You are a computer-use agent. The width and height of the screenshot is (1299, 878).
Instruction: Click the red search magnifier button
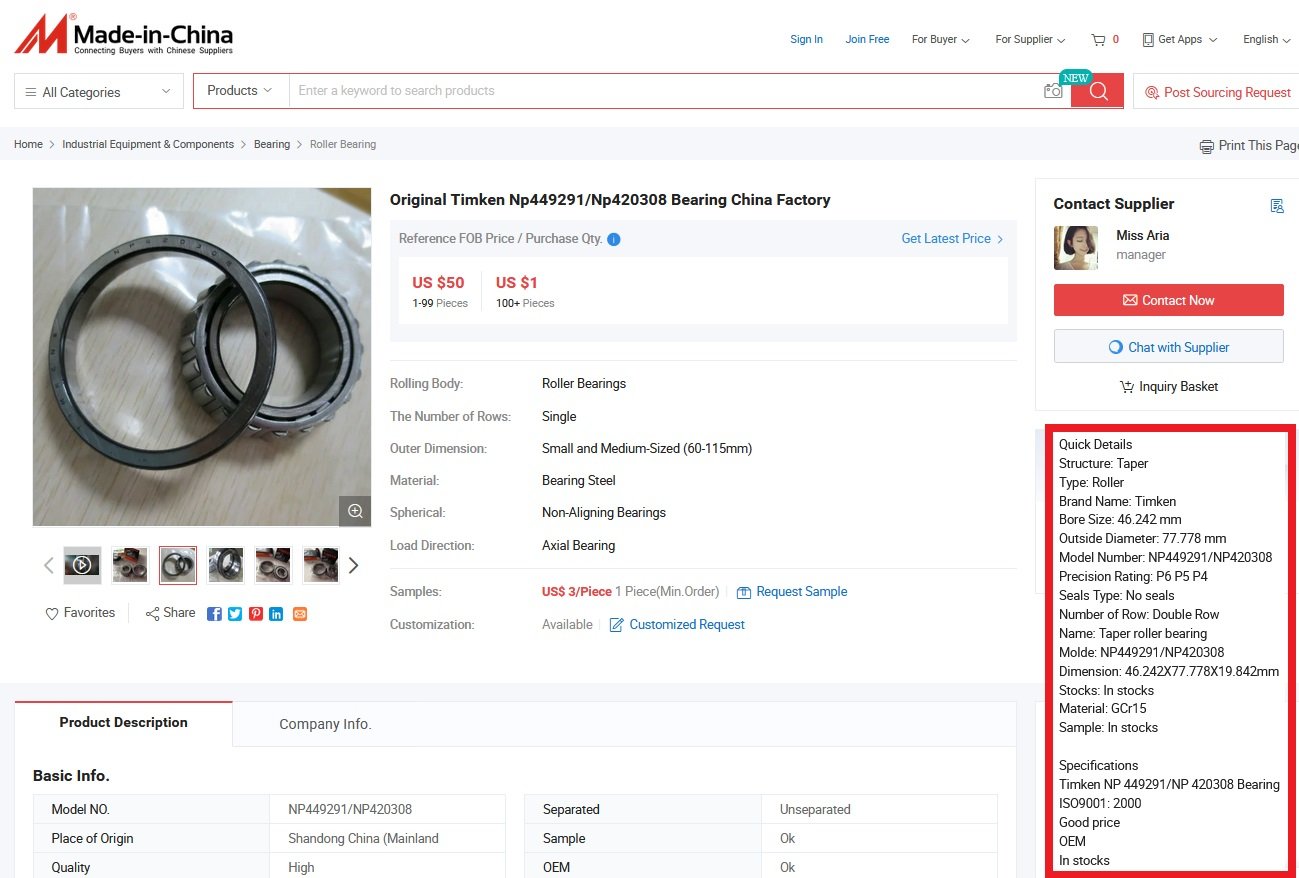pyautogui.click(x=1098, y=91)
